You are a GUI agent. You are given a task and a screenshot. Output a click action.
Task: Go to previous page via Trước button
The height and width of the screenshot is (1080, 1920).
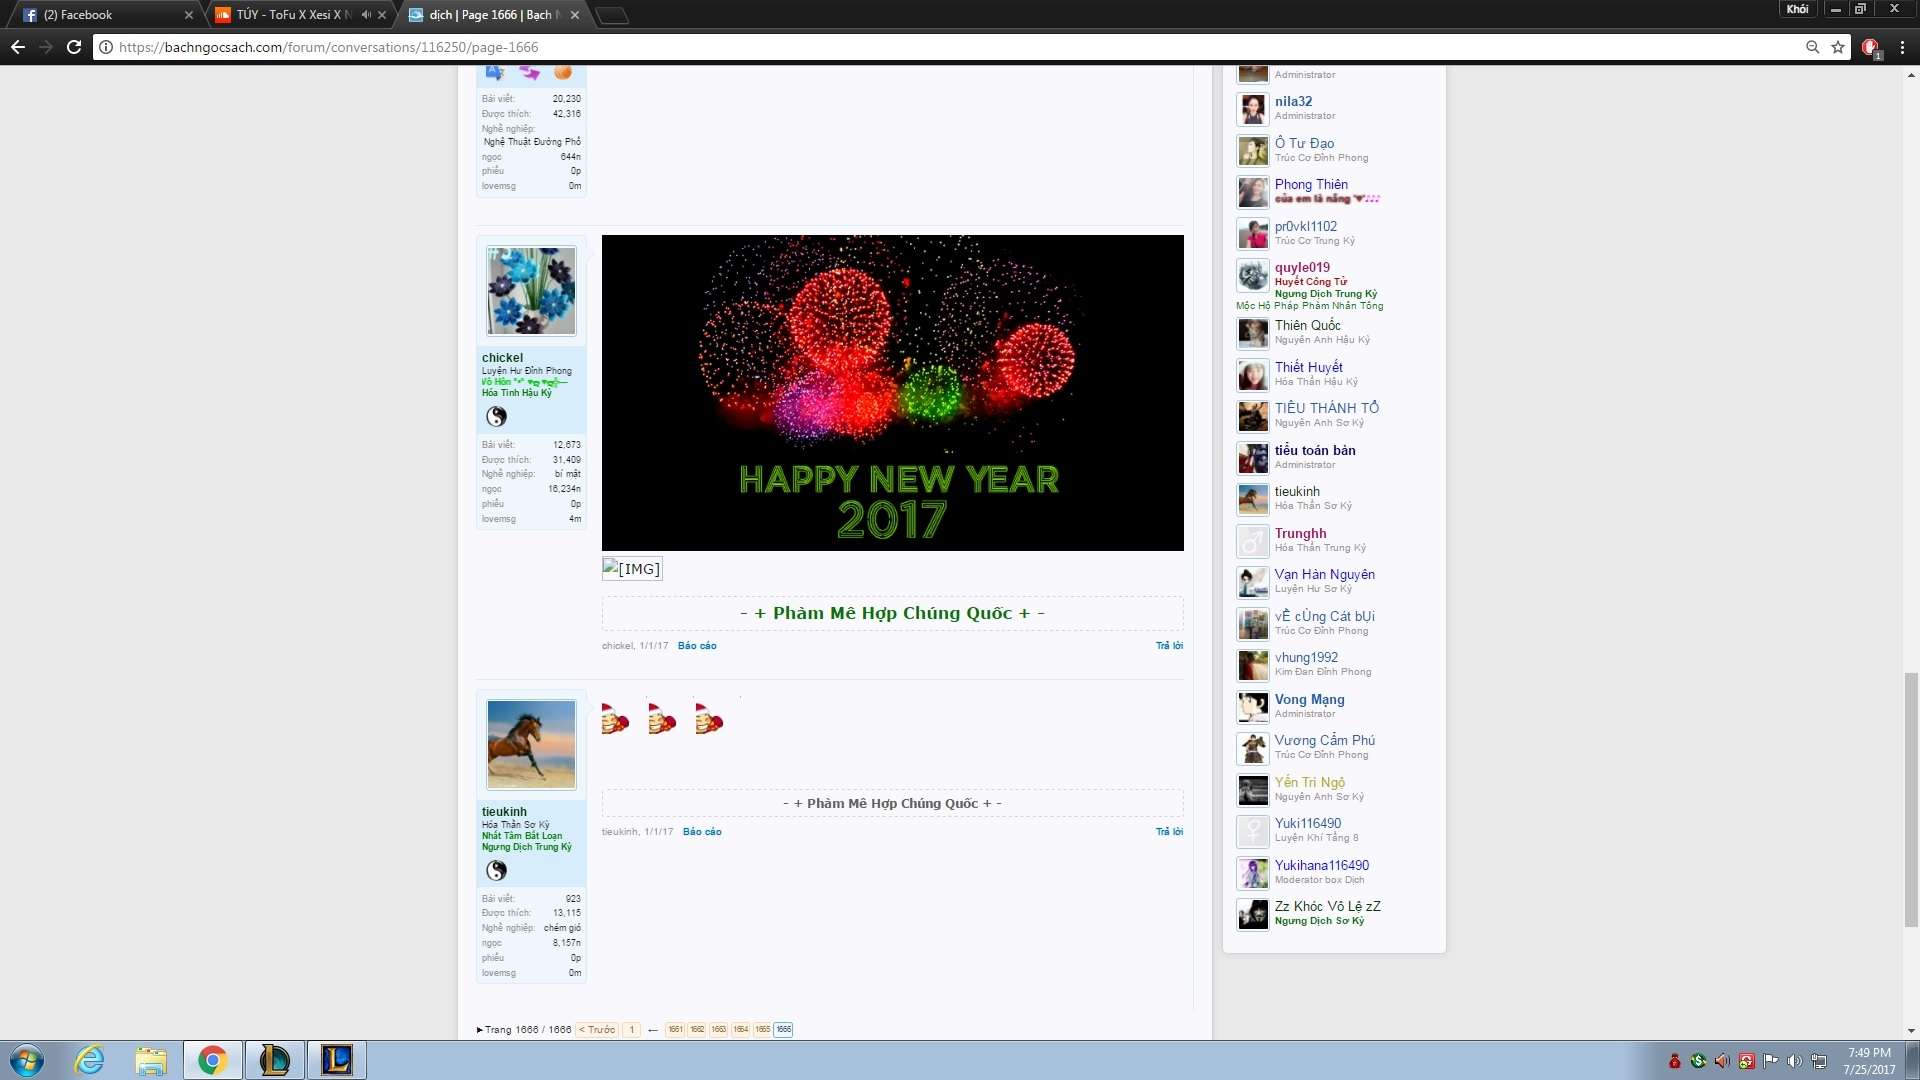[597, 1030]
